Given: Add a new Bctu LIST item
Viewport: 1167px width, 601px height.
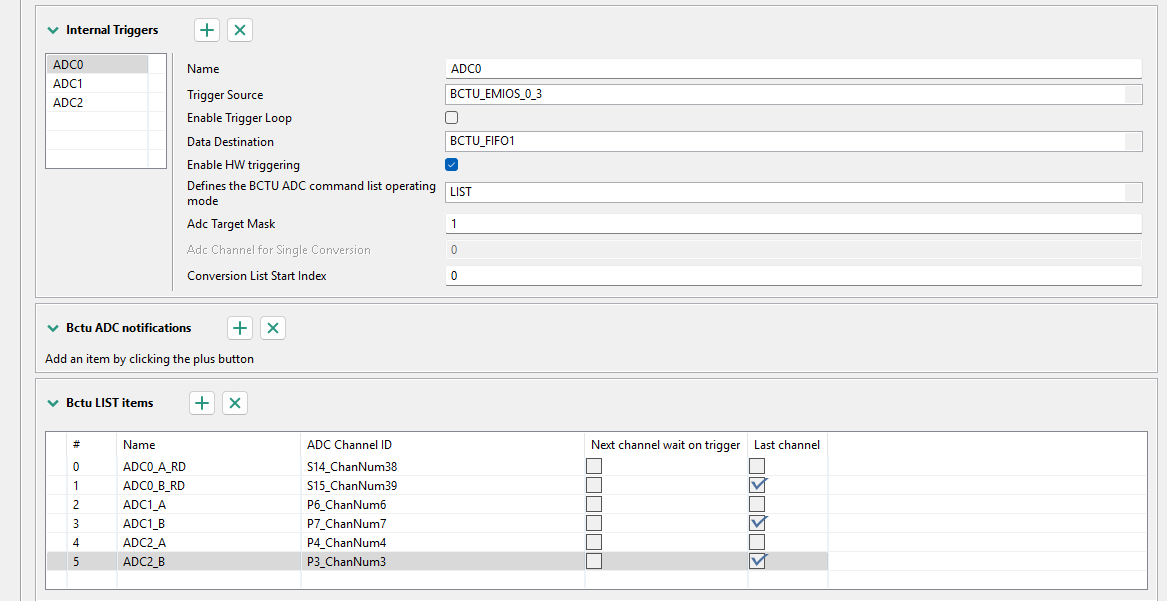Looking at the screenshot, I should [202, 403].
